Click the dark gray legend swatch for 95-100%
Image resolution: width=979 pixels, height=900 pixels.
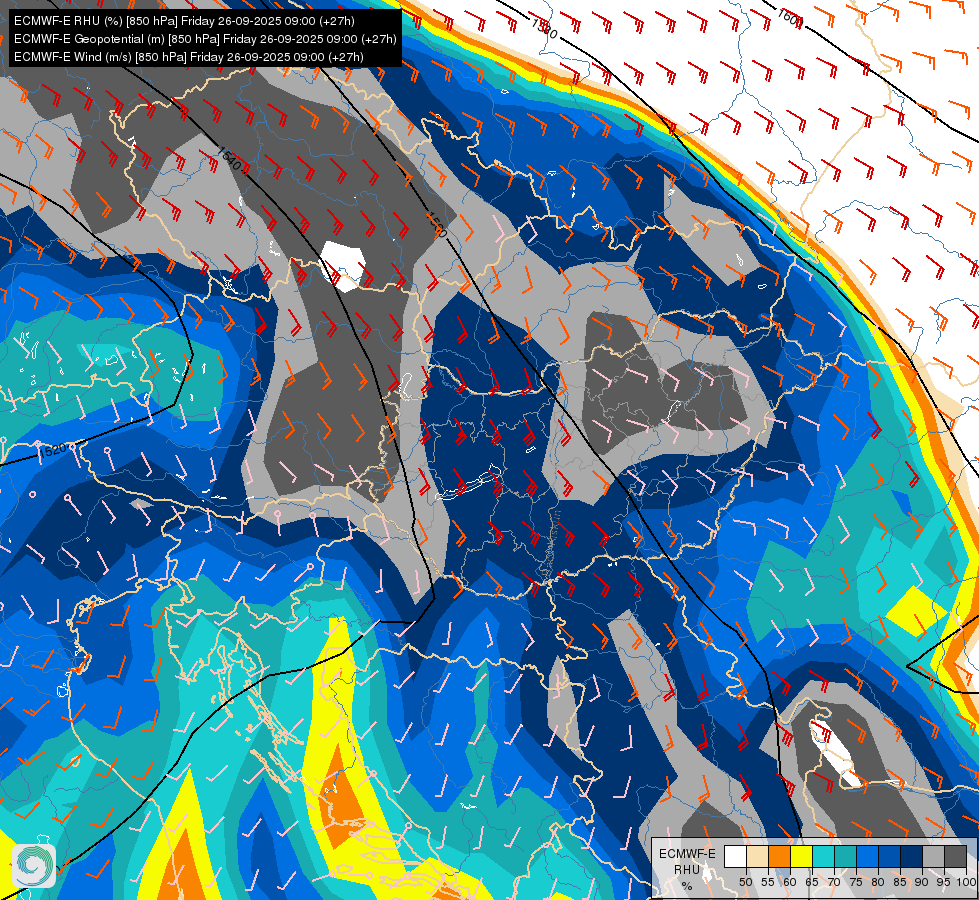[x=955, y=856]
